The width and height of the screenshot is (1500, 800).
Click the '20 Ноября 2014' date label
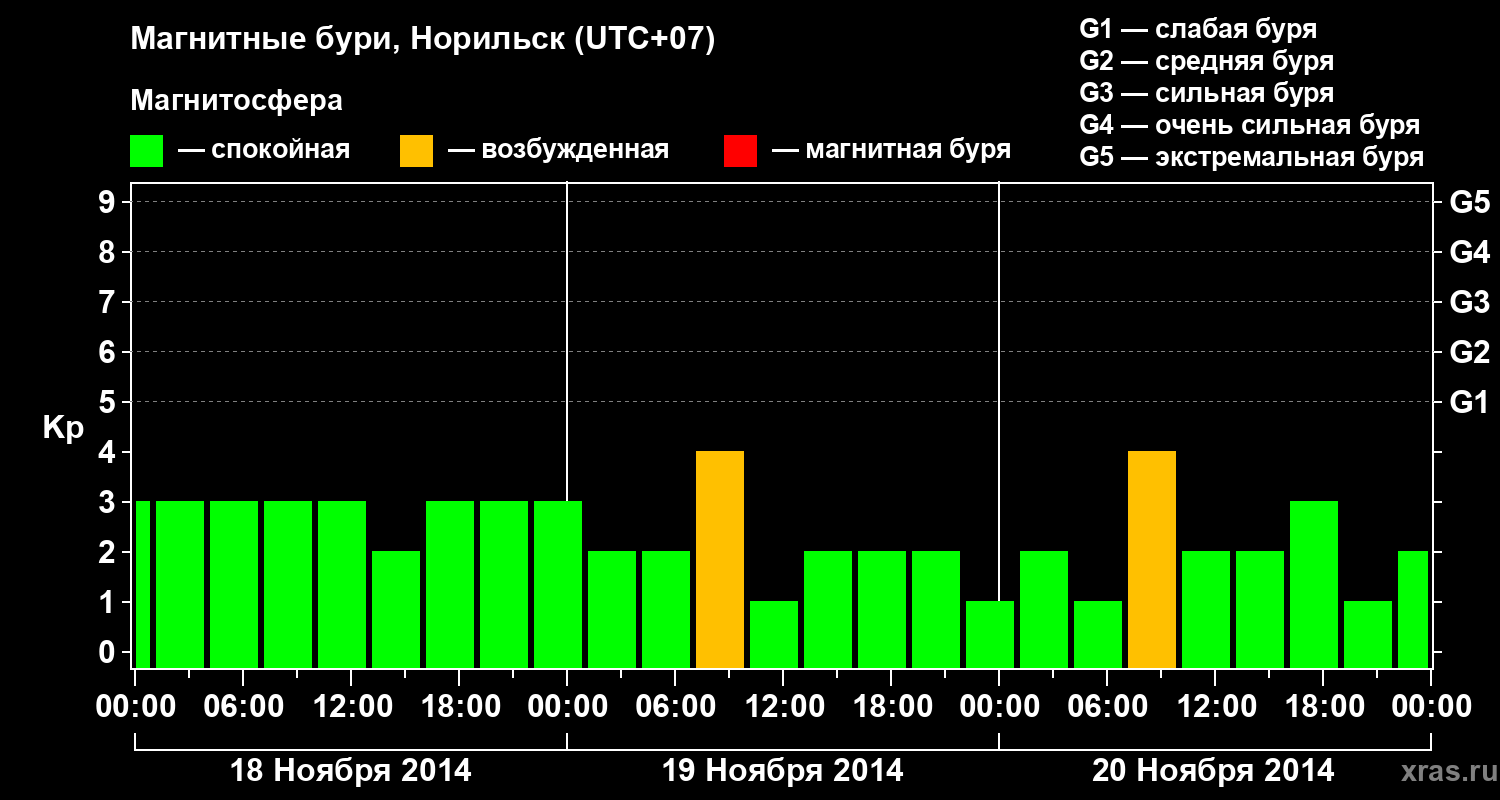(x=1213, y=771)
